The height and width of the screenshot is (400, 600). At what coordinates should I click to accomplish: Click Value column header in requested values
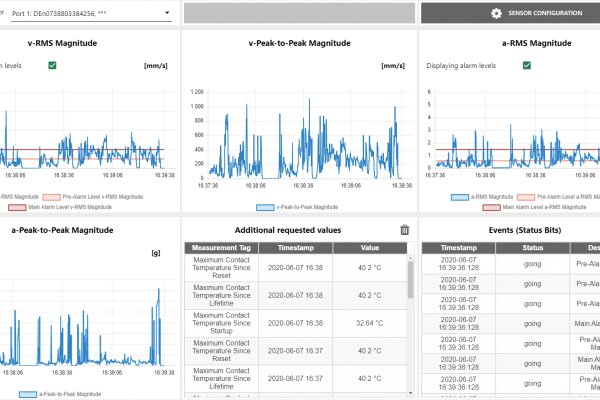pyautogui.click(x=370, y=247)
